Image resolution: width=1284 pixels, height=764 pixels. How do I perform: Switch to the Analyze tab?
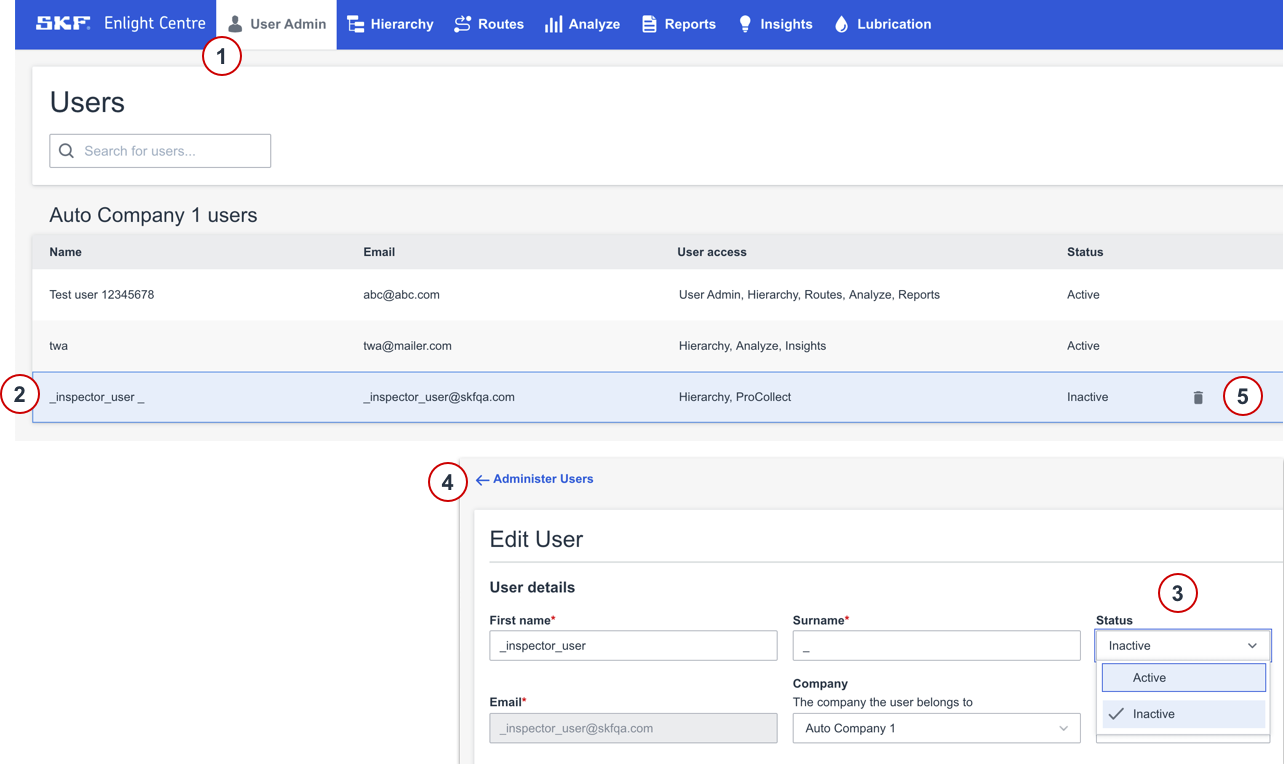pos(582,24)
